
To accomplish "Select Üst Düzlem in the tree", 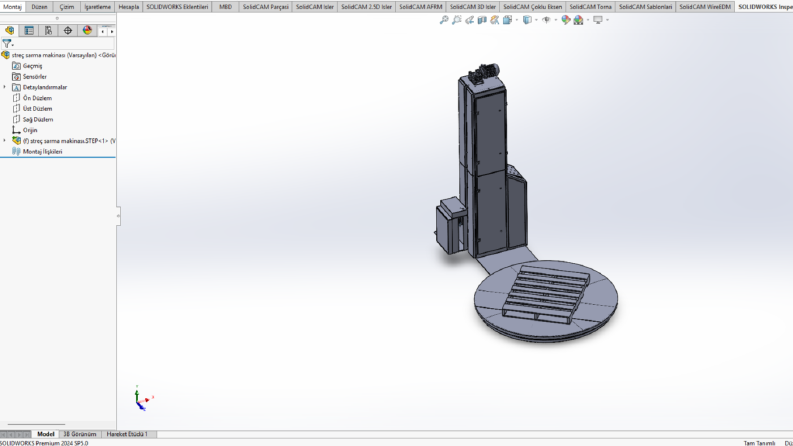I will (37, 109).
